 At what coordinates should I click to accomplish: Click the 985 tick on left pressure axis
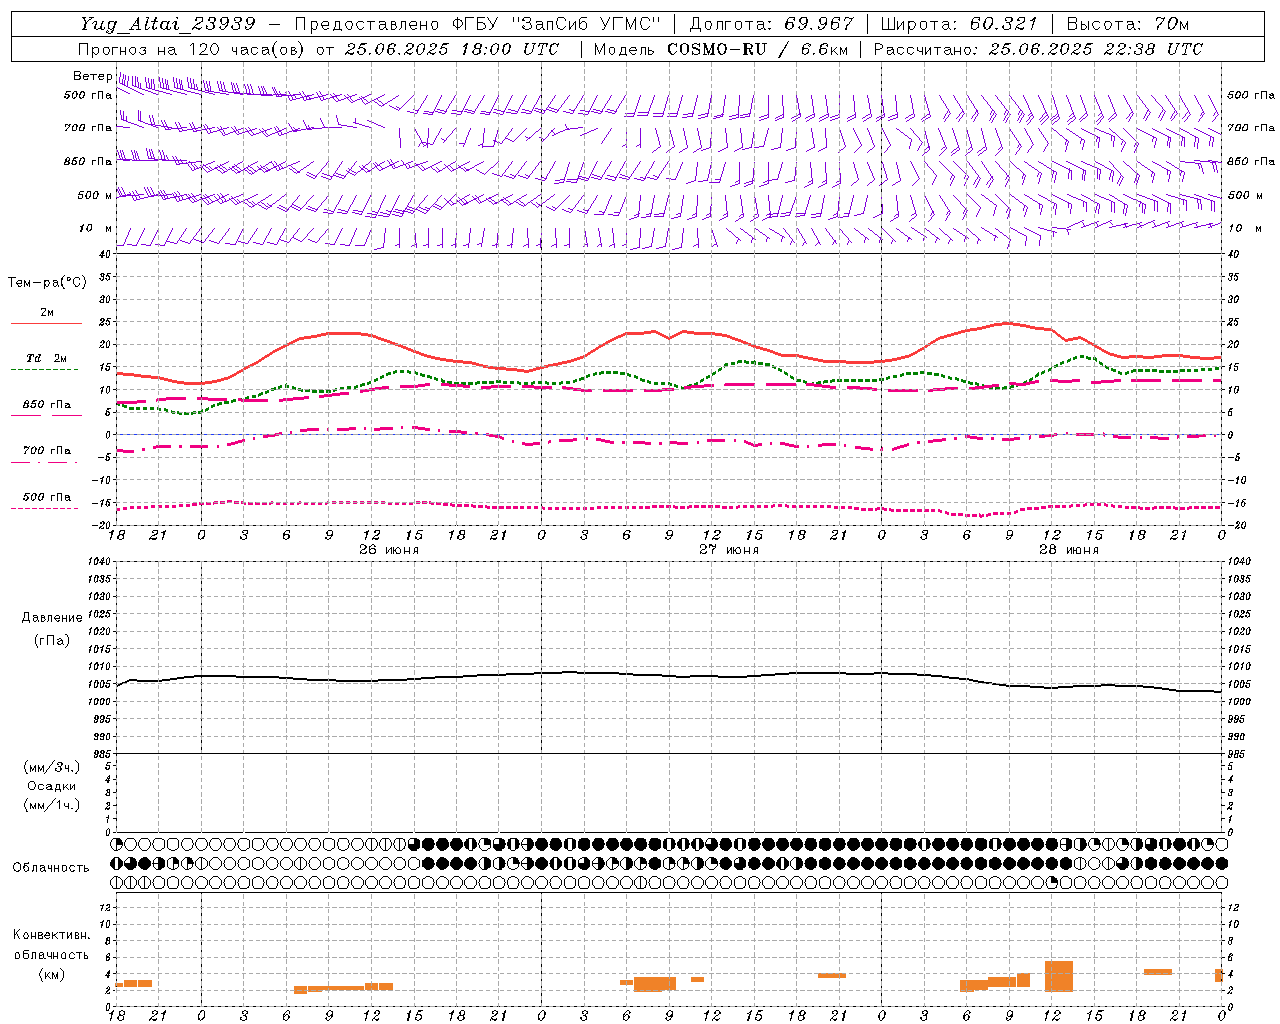pos(104,754)
